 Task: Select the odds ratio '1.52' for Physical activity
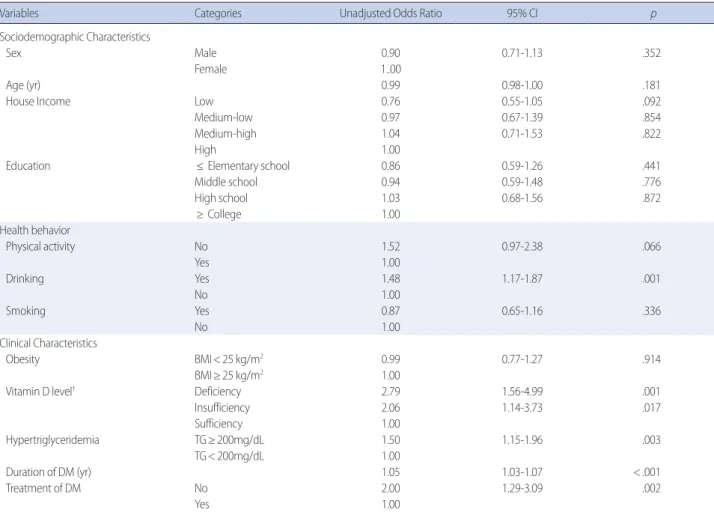(x=391, y=246)
